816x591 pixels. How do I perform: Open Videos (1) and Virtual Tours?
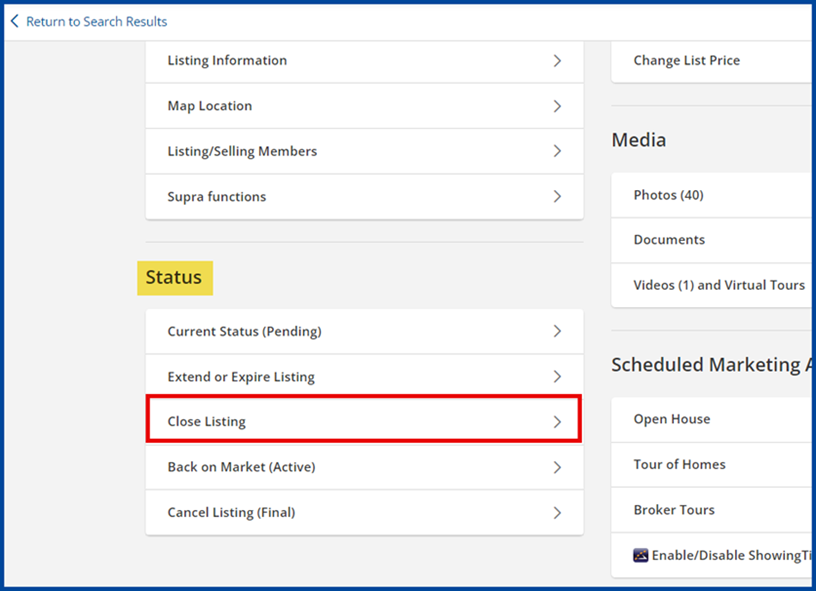tap(719, 285)
